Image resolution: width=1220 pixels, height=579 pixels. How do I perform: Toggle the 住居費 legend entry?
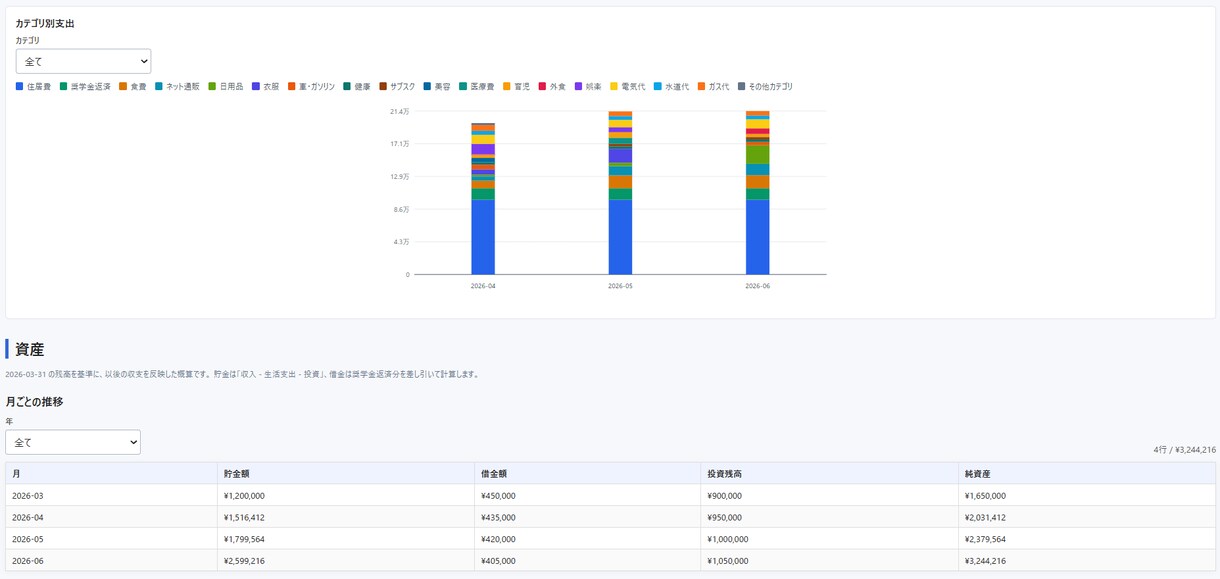[x=33, y=87]
